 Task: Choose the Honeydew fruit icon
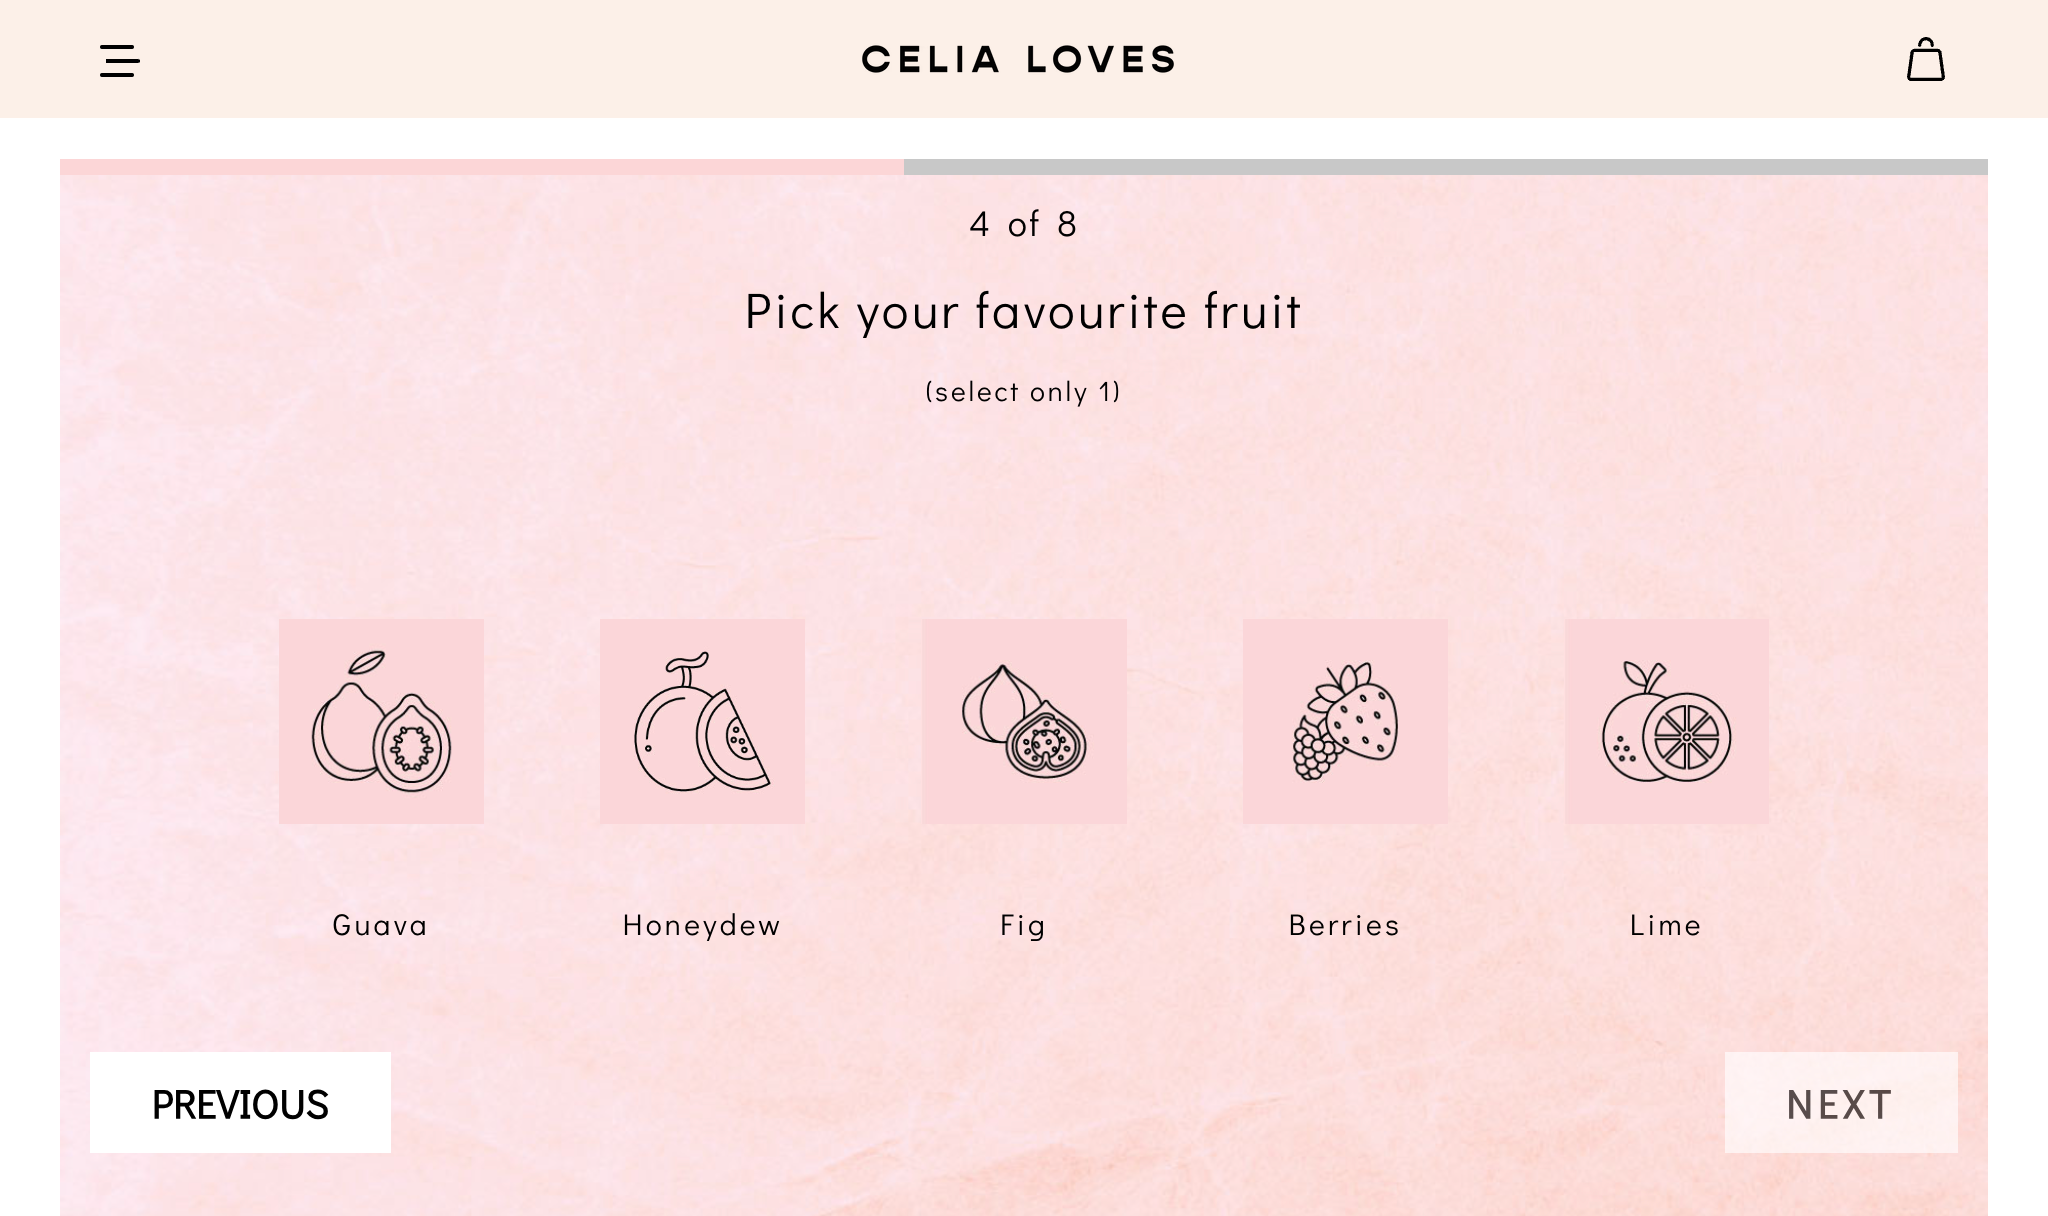click(x=702, y=721)
